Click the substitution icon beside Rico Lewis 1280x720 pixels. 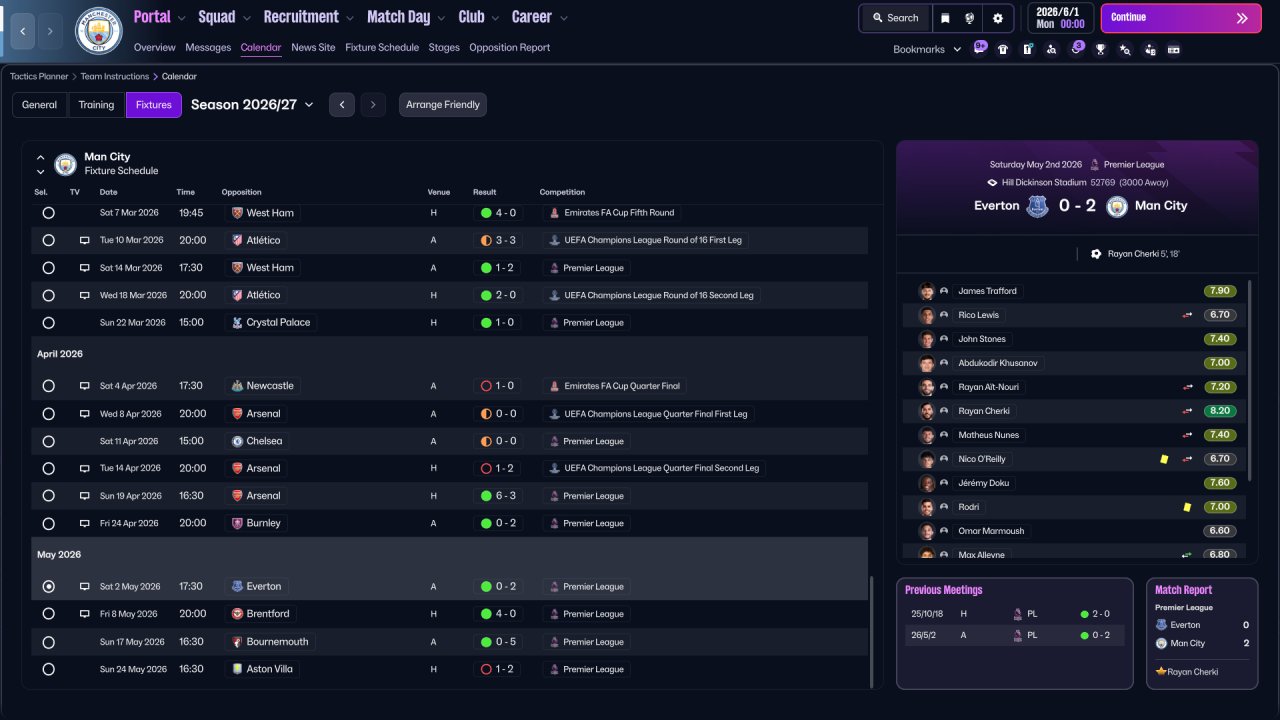click(x=1188, y=315)
